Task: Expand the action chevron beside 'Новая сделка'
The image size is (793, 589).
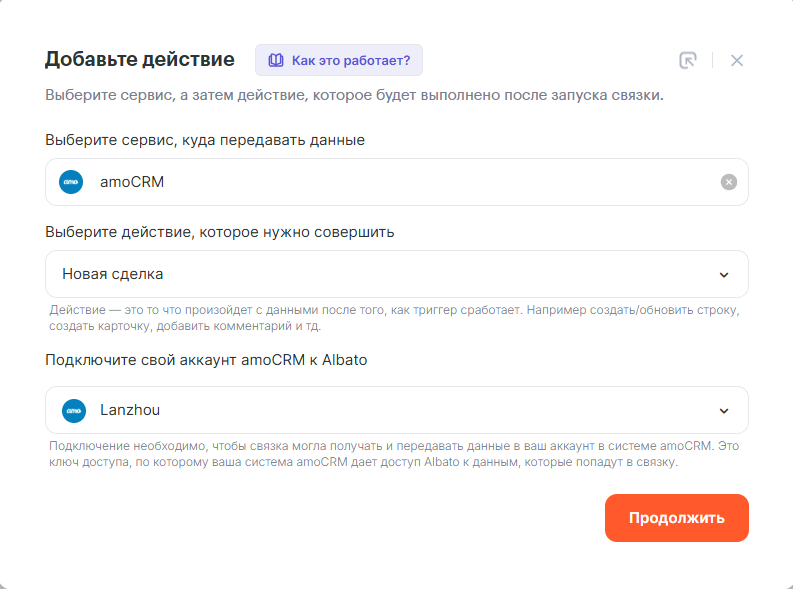Action: (x=724, y=275)
